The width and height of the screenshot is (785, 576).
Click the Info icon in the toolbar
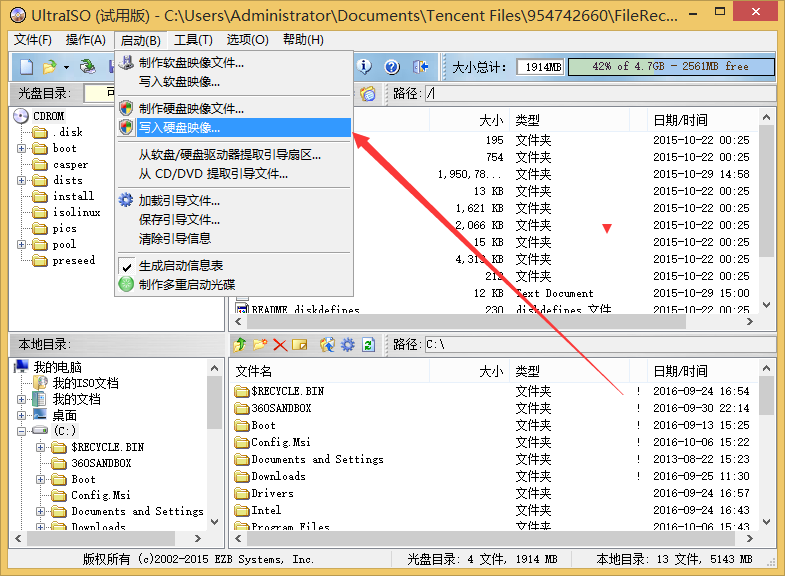pyautogui.click(x=365, y=67)
